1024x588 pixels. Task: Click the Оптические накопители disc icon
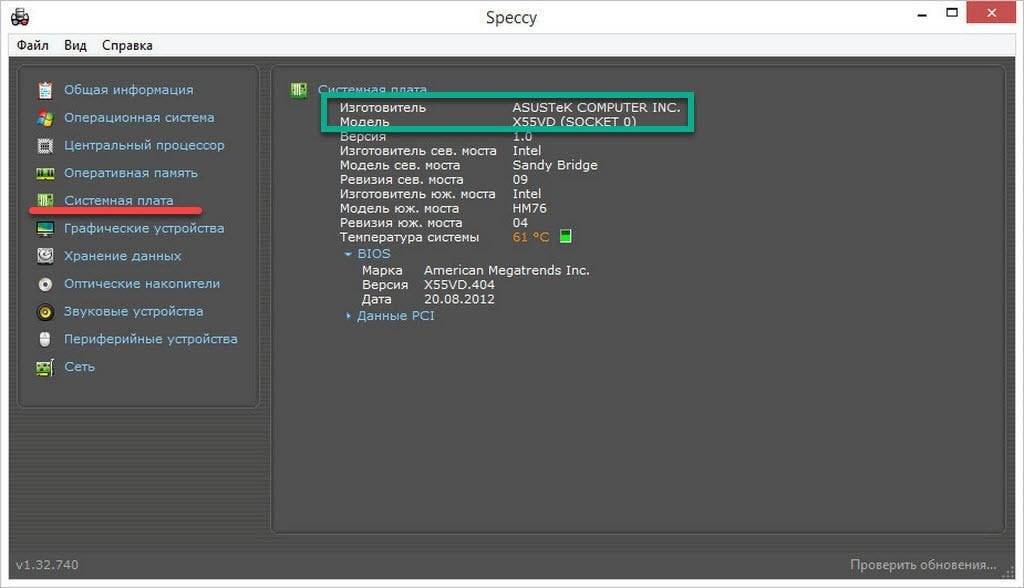(45, 284)
